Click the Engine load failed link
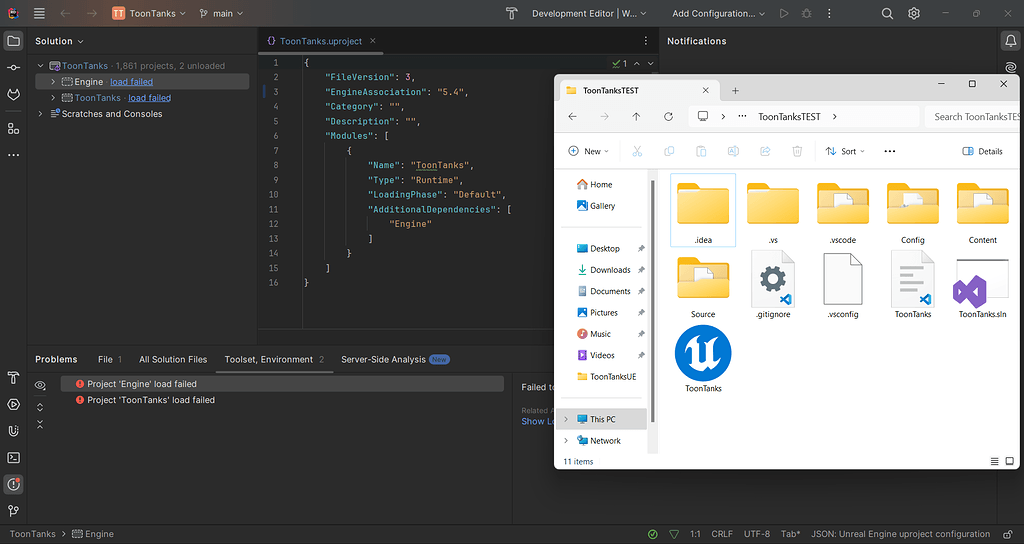 tap(131, 82)
